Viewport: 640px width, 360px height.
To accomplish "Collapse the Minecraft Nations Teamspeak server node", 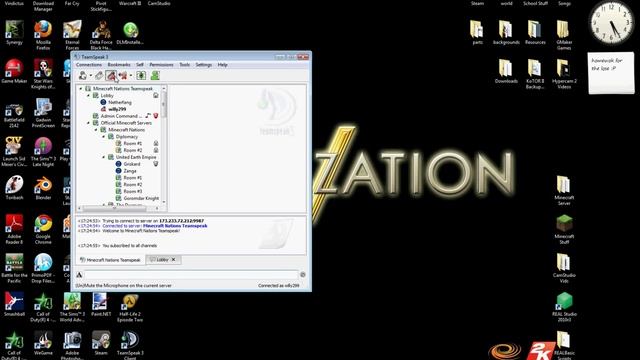I will click(x=81, y=89).
